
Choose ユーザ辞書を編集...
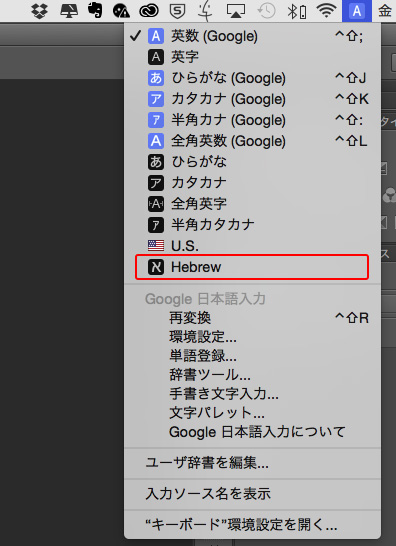coord(252,463)
